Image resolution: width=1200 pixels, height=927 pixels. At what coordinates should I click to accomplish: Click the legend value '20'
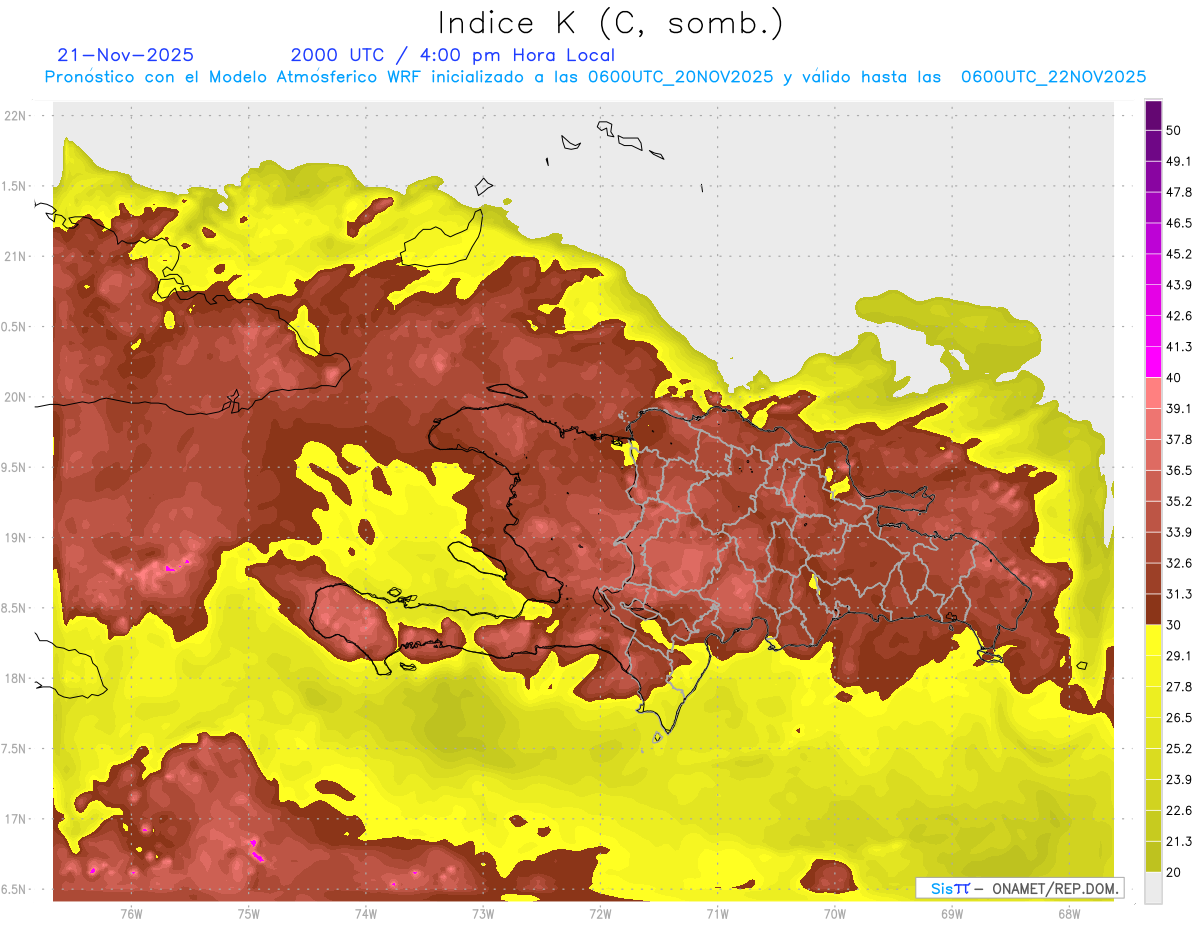click(x=1174, y=872)
